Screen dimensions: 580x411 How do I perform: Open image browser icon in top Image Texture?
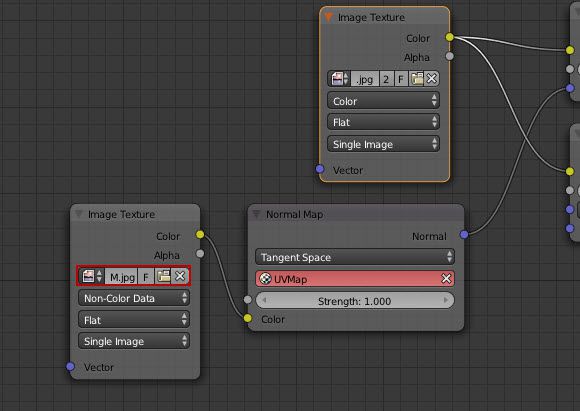pyautogui.click(x=339, y=79)
